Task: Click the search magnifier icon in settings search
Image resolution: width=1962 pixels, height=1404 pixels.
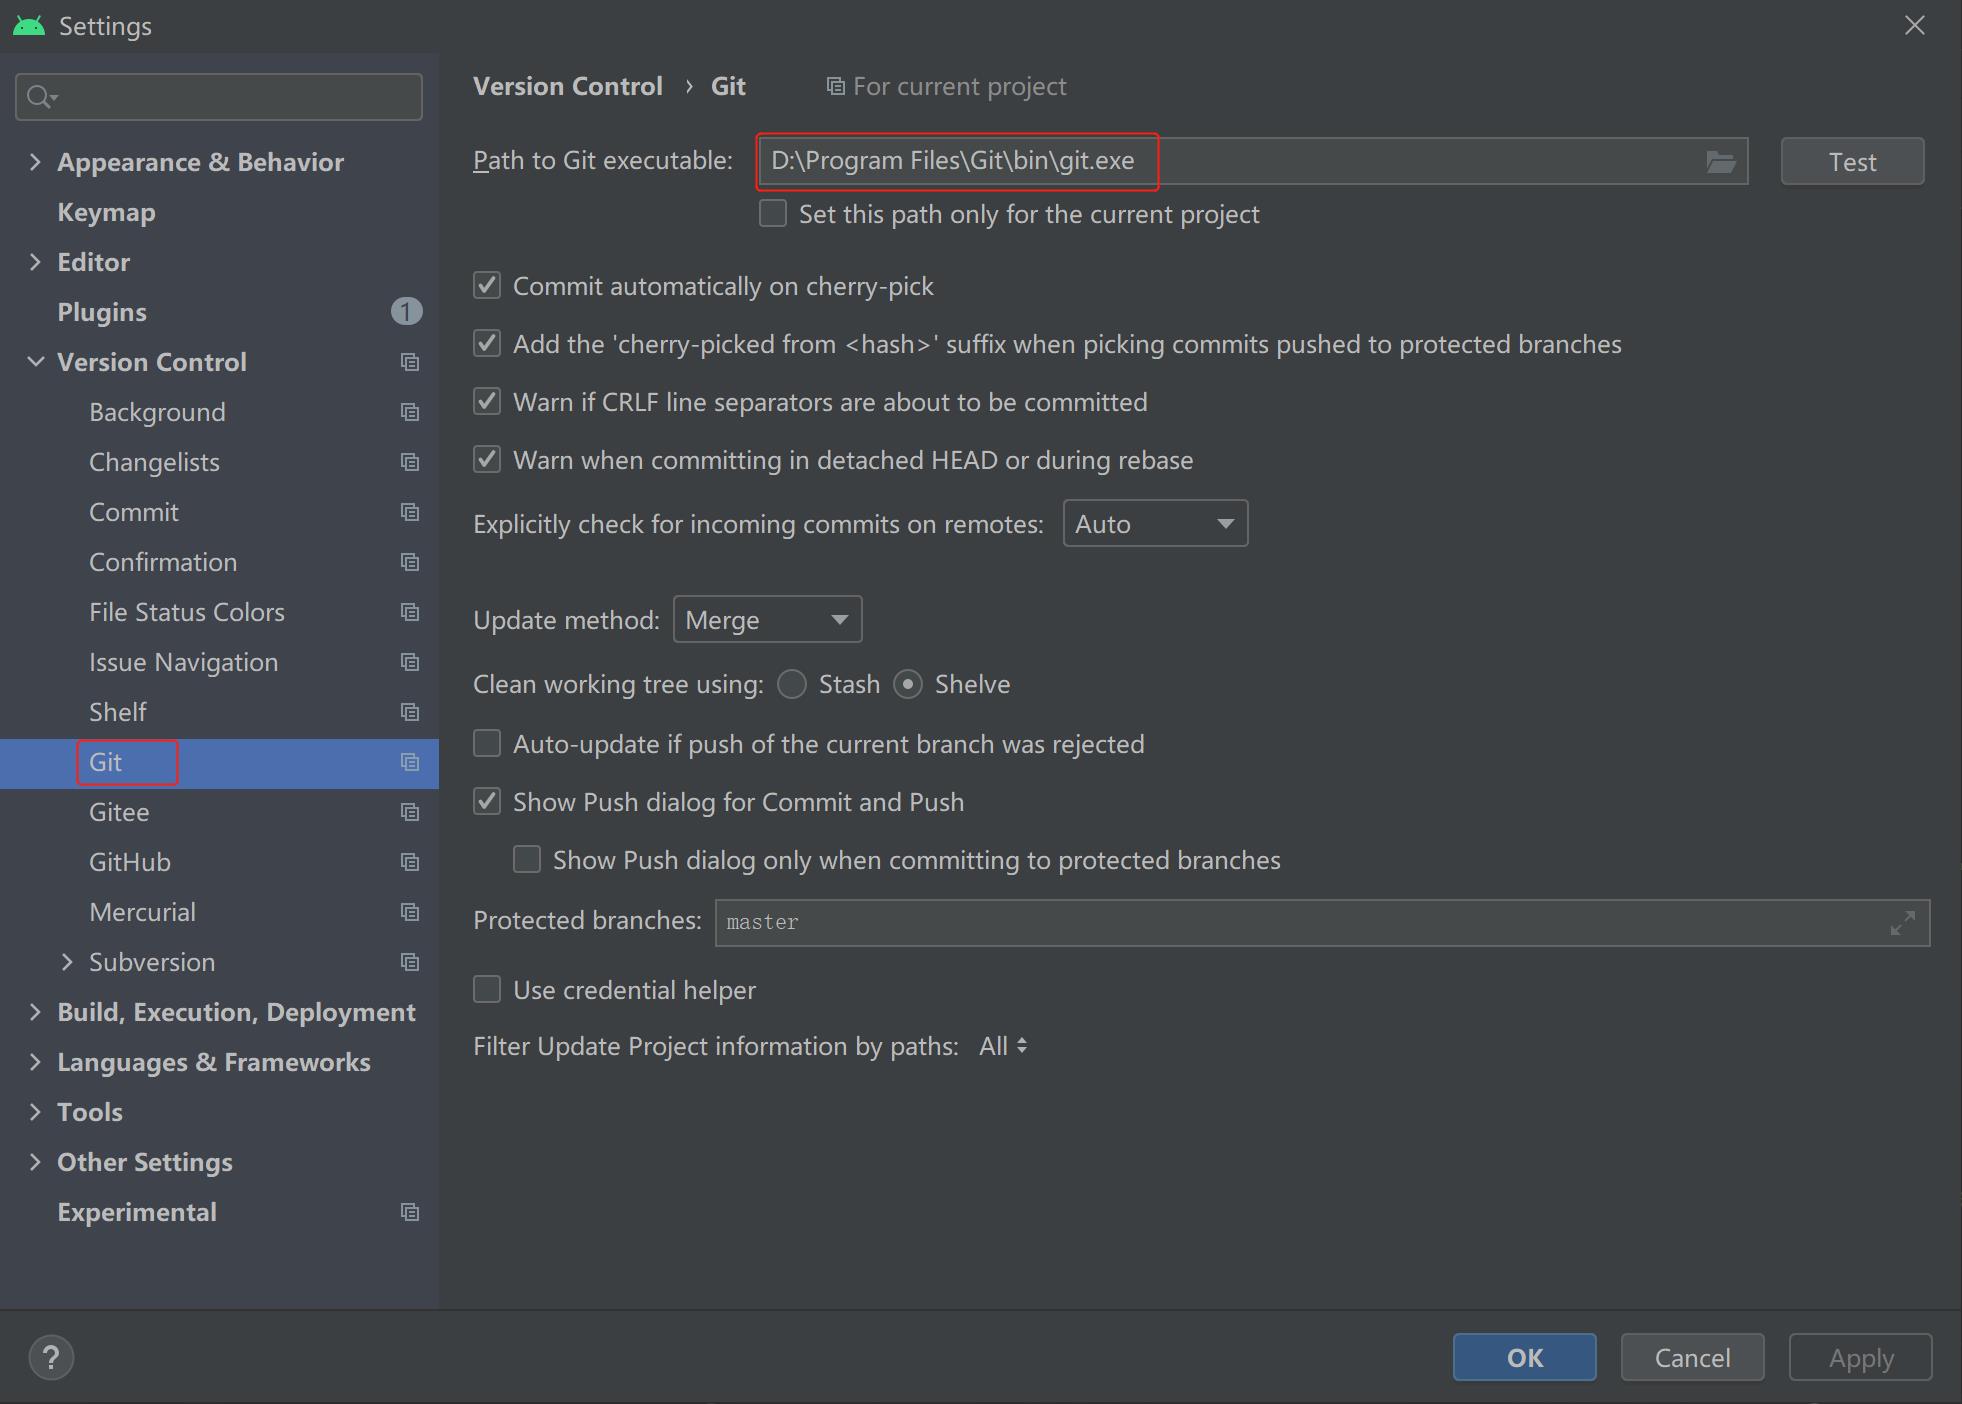Action: (x=41, y=97)
